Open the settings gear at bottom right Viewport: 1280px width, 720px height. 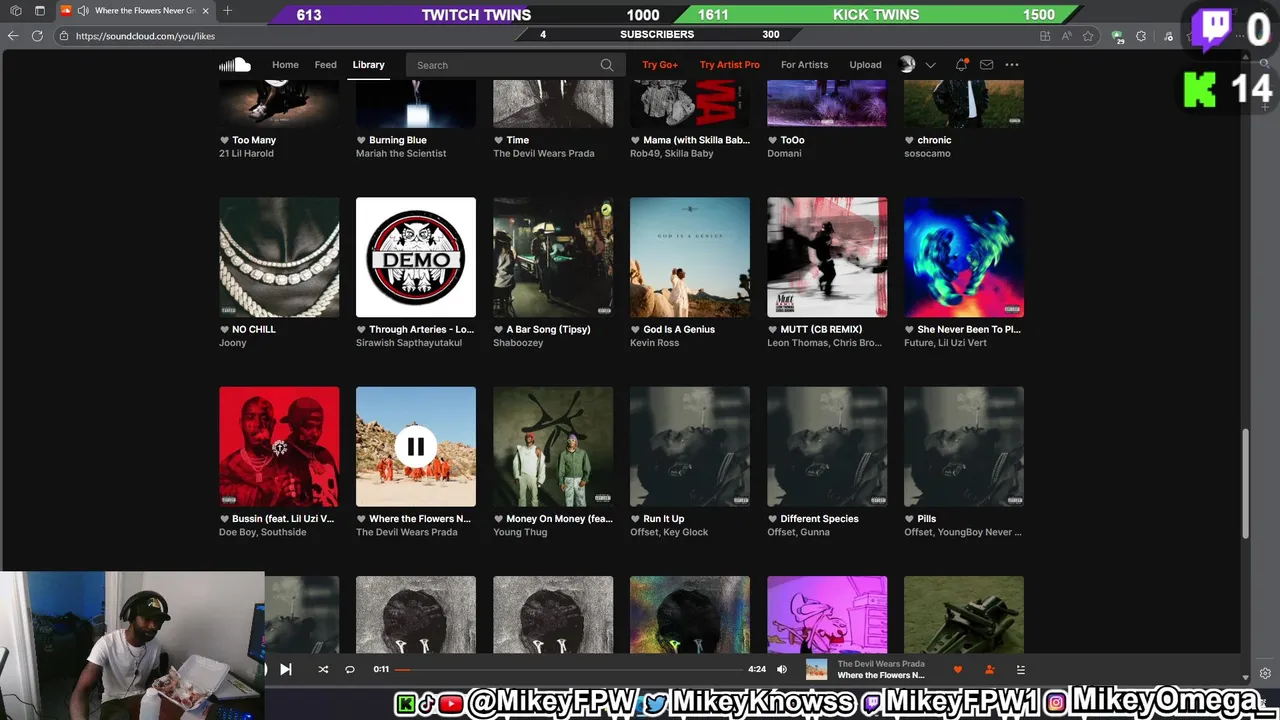[1265, 673]
